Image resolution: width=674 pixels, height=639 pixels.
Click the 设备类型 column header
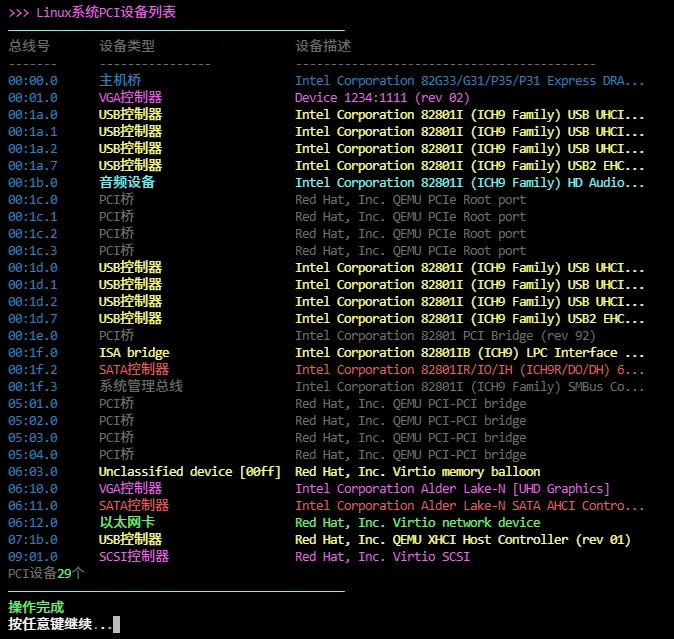point(127,46)
